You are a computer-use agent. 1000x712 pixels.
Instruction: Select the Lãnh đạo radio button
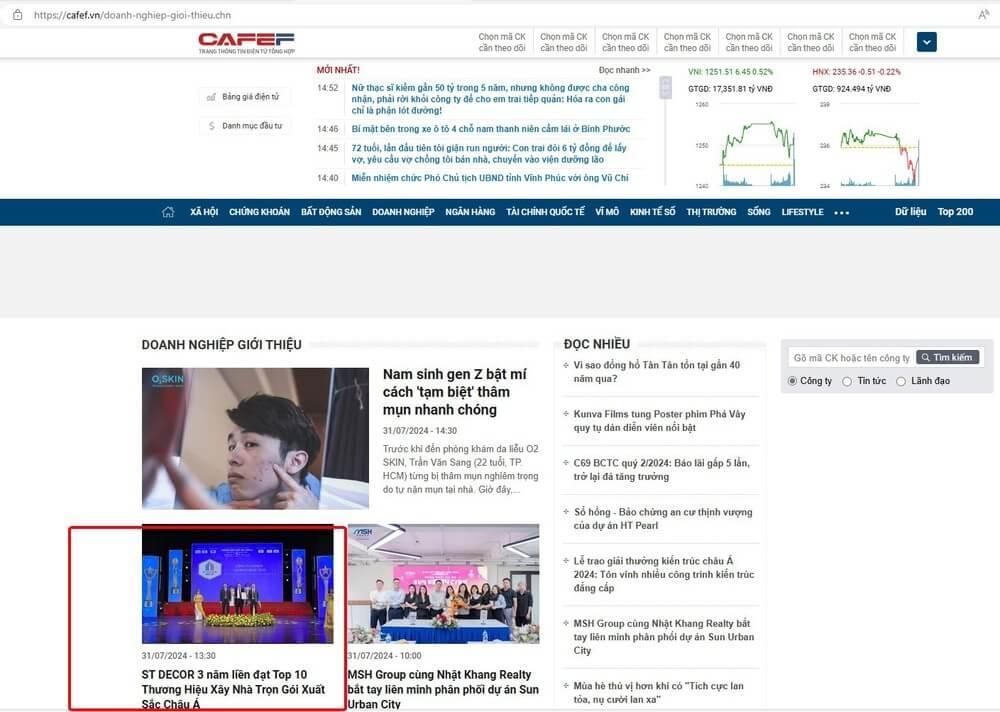901,381
